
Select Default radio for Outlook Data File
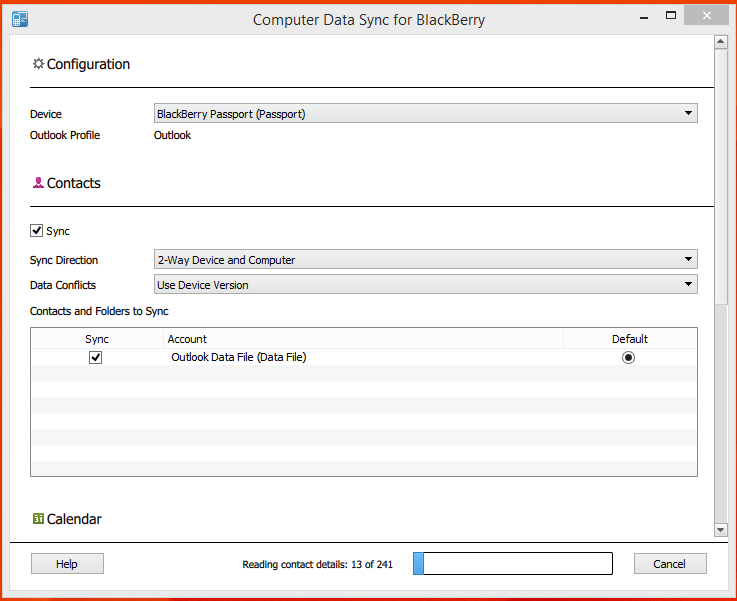point(628,357)
